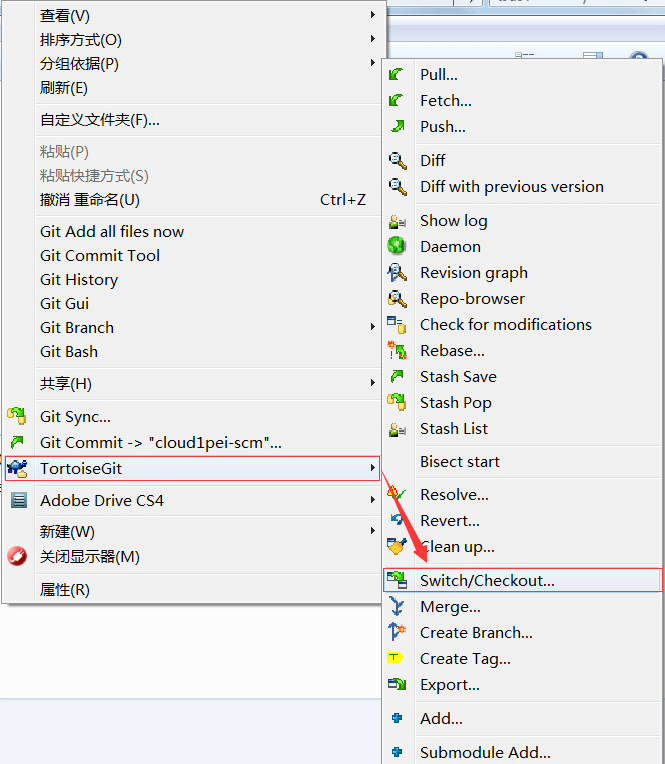Expand the 分组依据(P) submenu arrow

[x=373, y=62]
